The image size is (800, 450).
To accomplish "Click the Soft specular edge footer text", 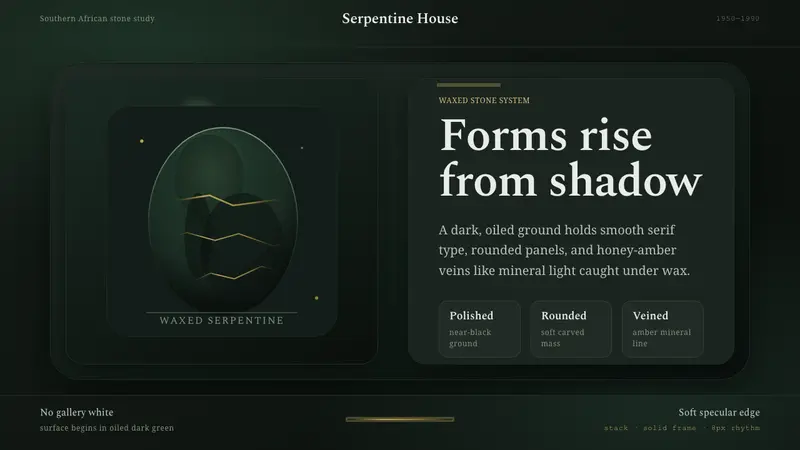I will pyautogui.click(x=719, y=412).
